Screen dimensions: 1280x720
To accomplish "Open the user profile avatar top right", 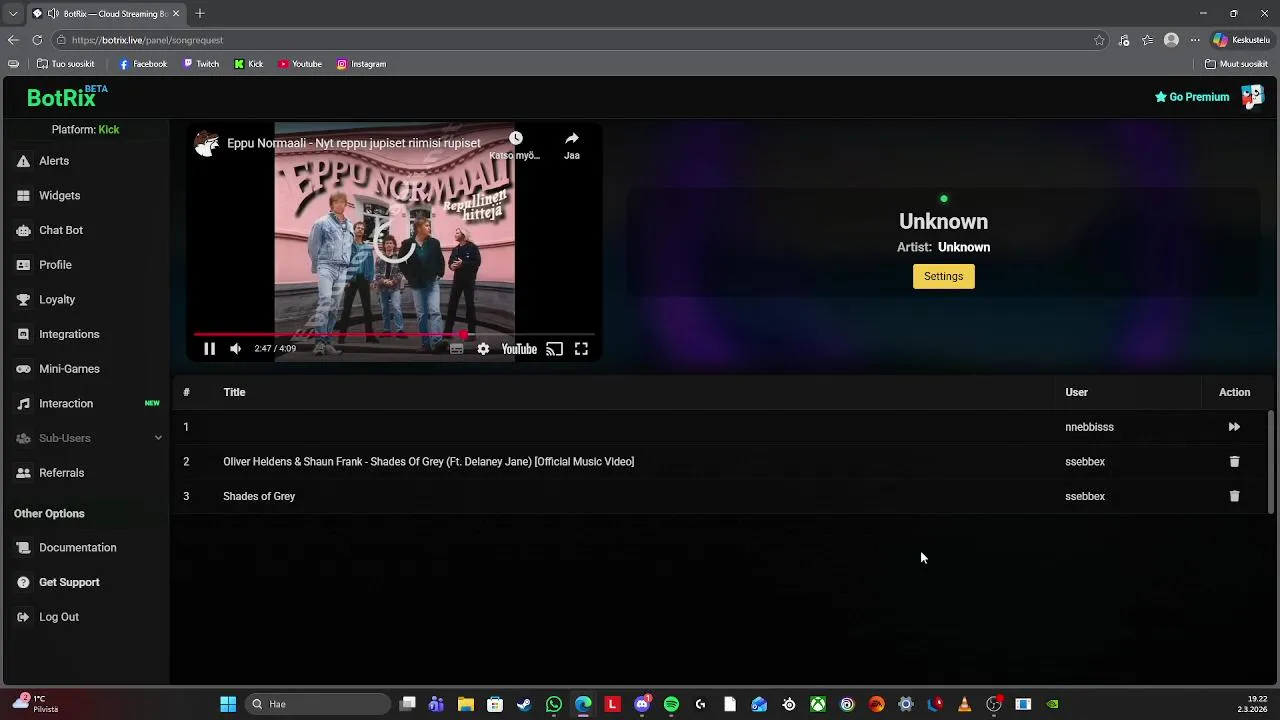I will pos(1252,97).
